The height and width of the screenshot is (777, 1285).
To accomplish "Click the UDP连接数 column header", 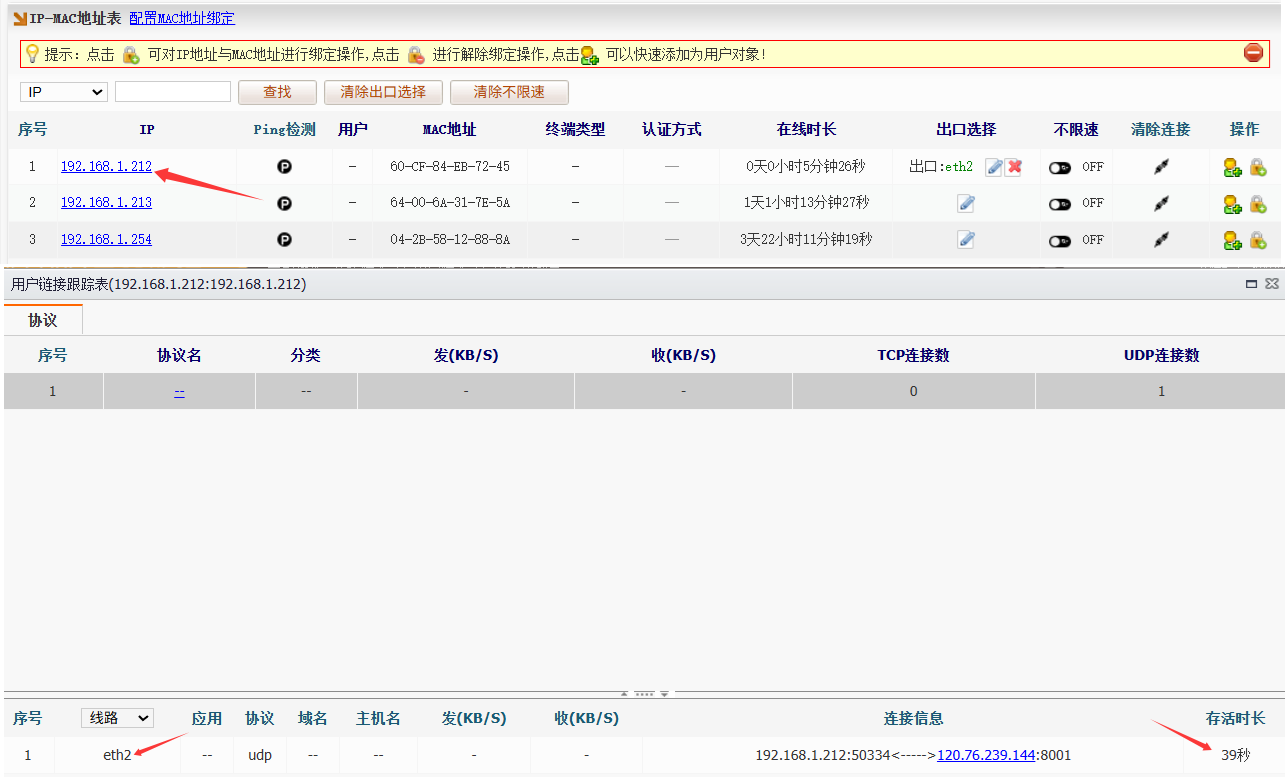I will 1161,355.
